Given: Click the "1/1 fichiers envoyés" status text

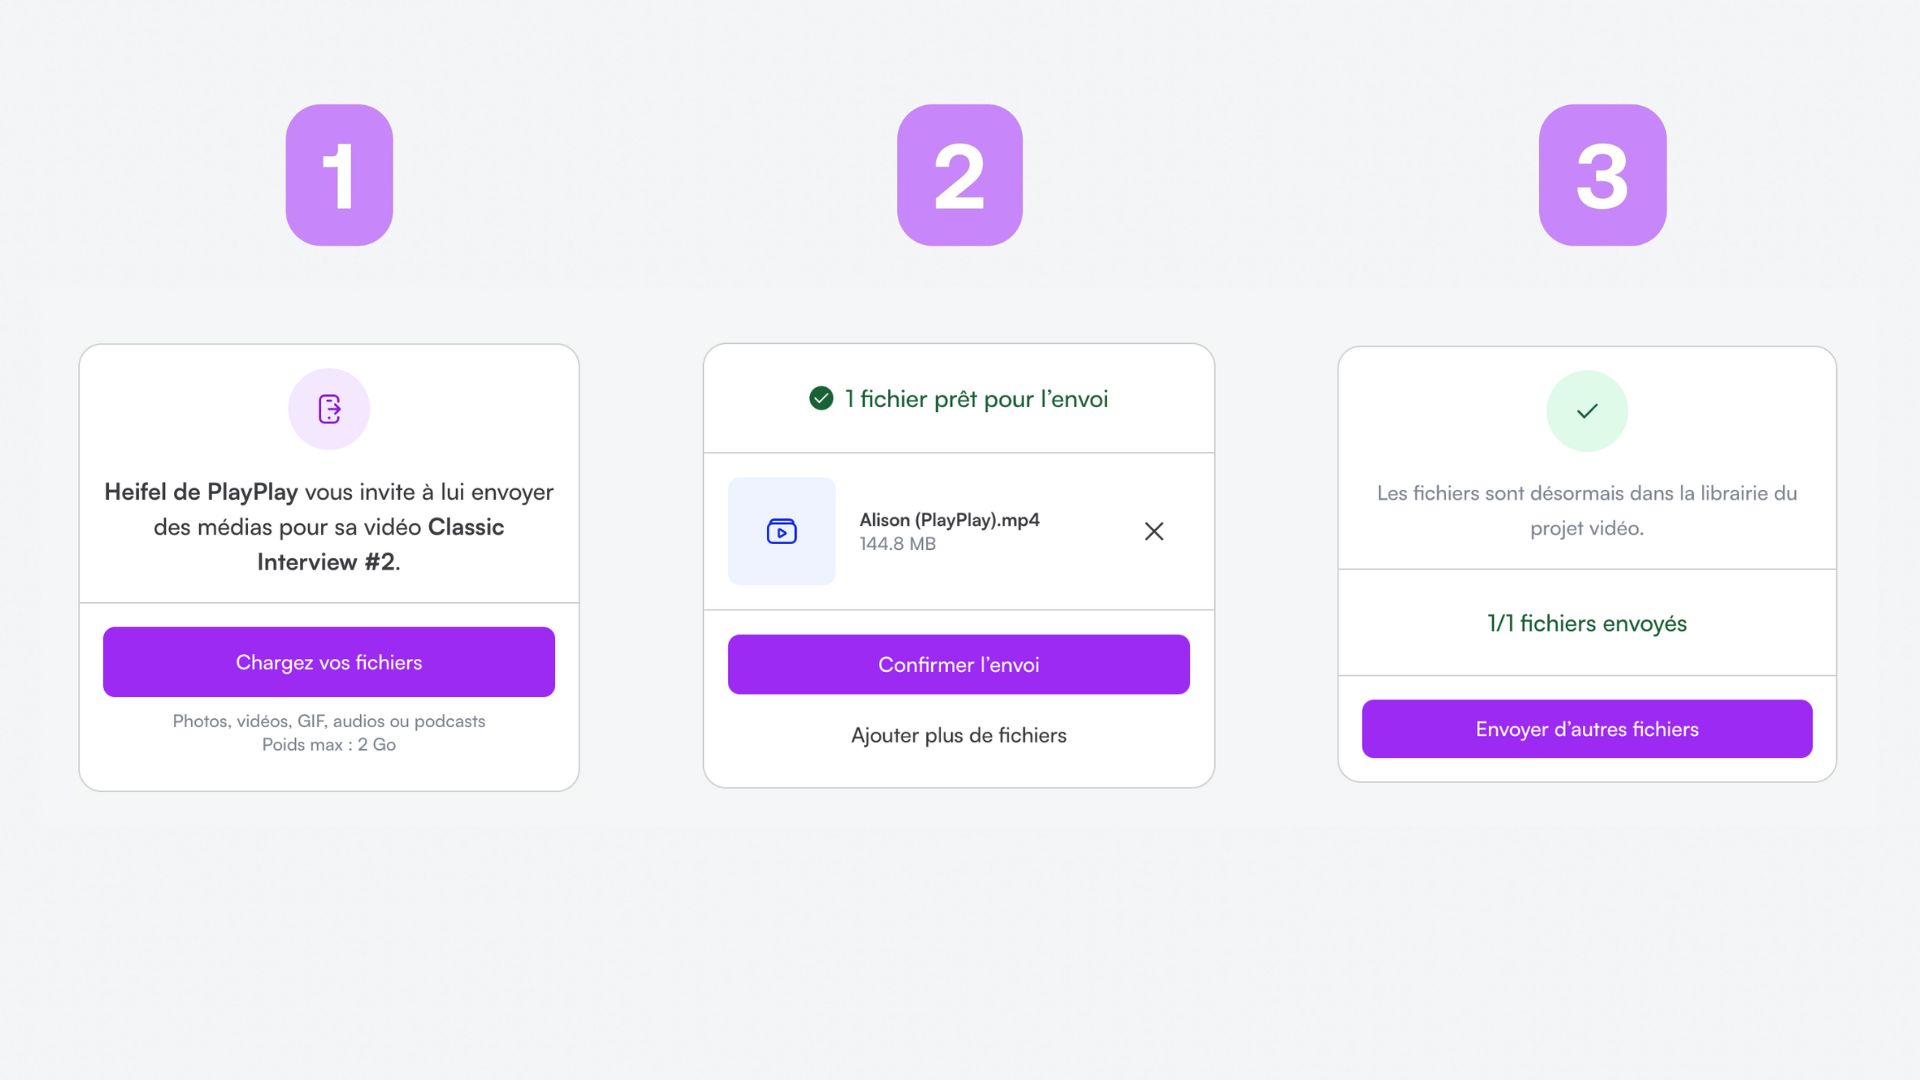Looking at the screenshot, I should click(1586, 623).
